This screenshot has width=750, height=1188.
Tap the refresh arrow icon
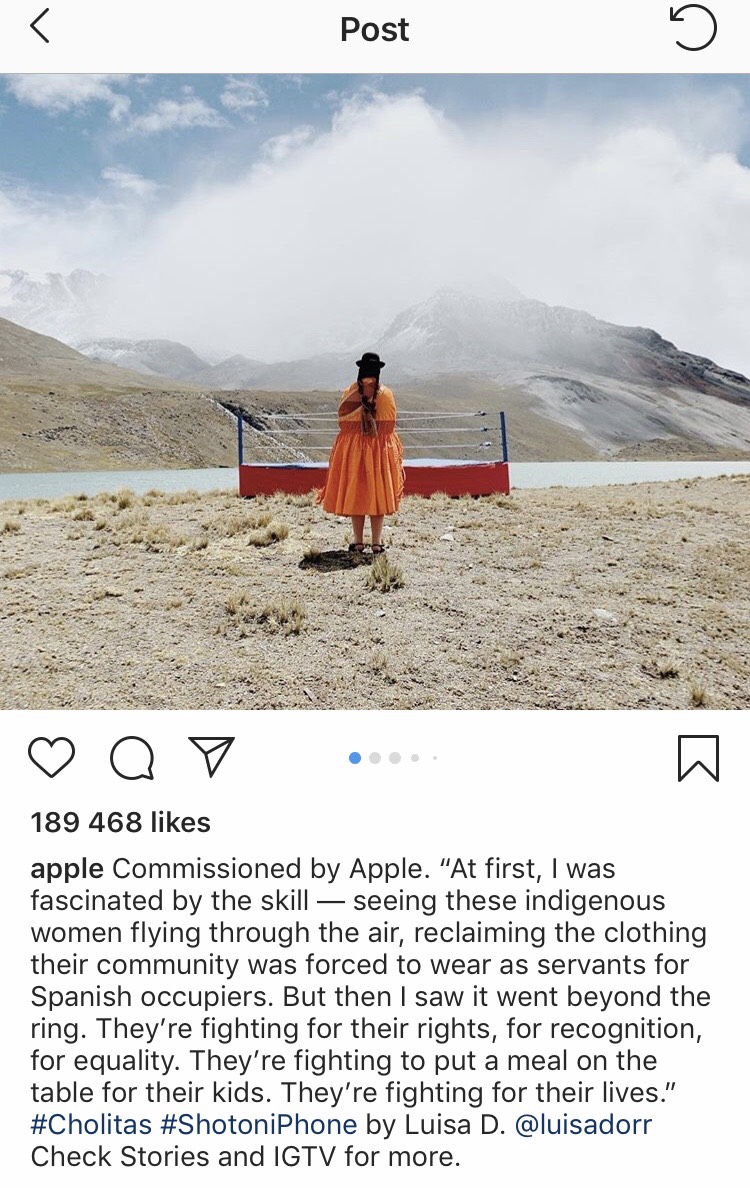click(x=693, y=28)
